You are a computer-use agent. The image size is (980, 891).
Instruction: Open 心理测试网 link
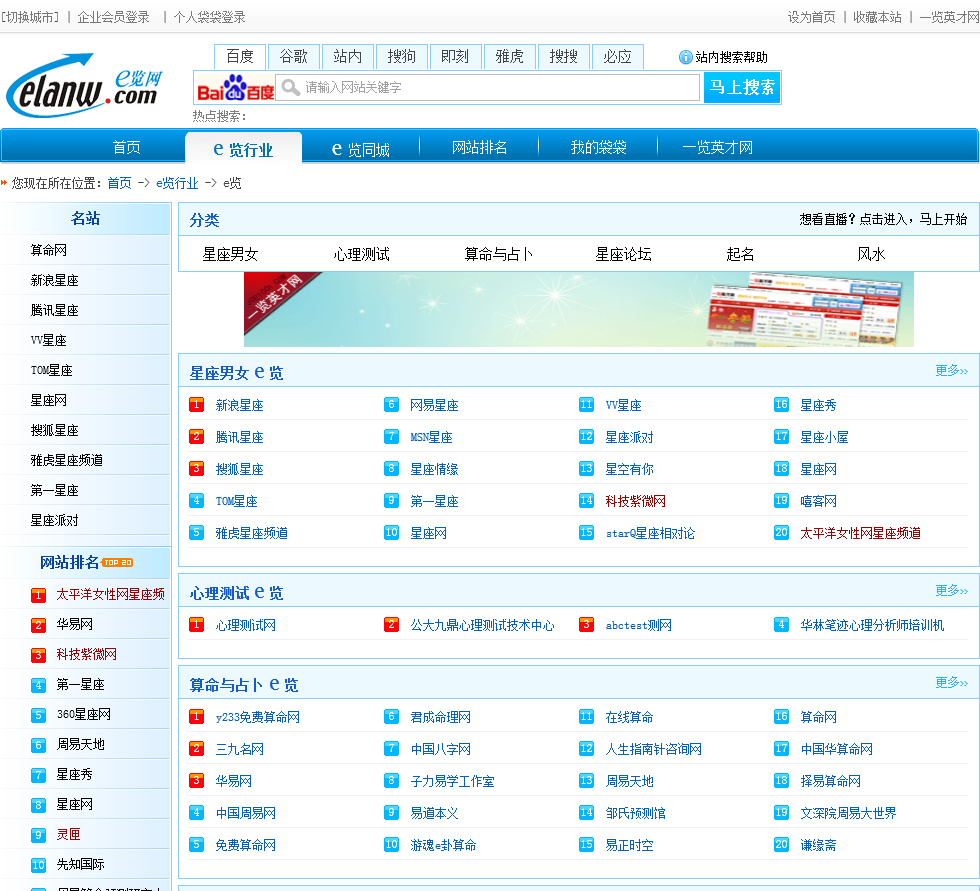(246, 625)
